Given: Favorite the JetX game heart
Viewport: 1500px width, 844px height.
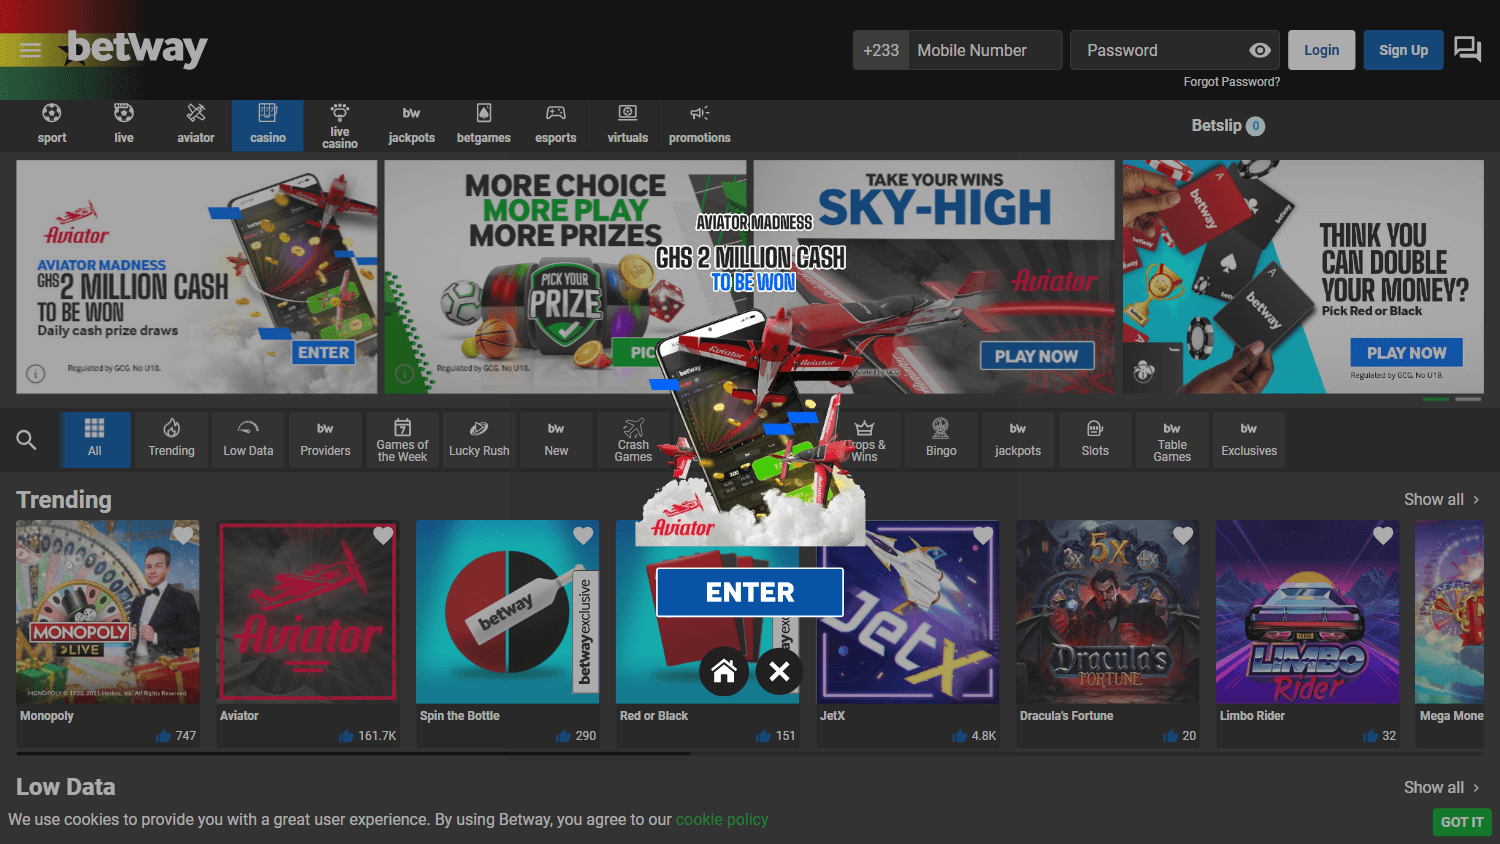Looking at the screenshot, I should tap(983, 536).
